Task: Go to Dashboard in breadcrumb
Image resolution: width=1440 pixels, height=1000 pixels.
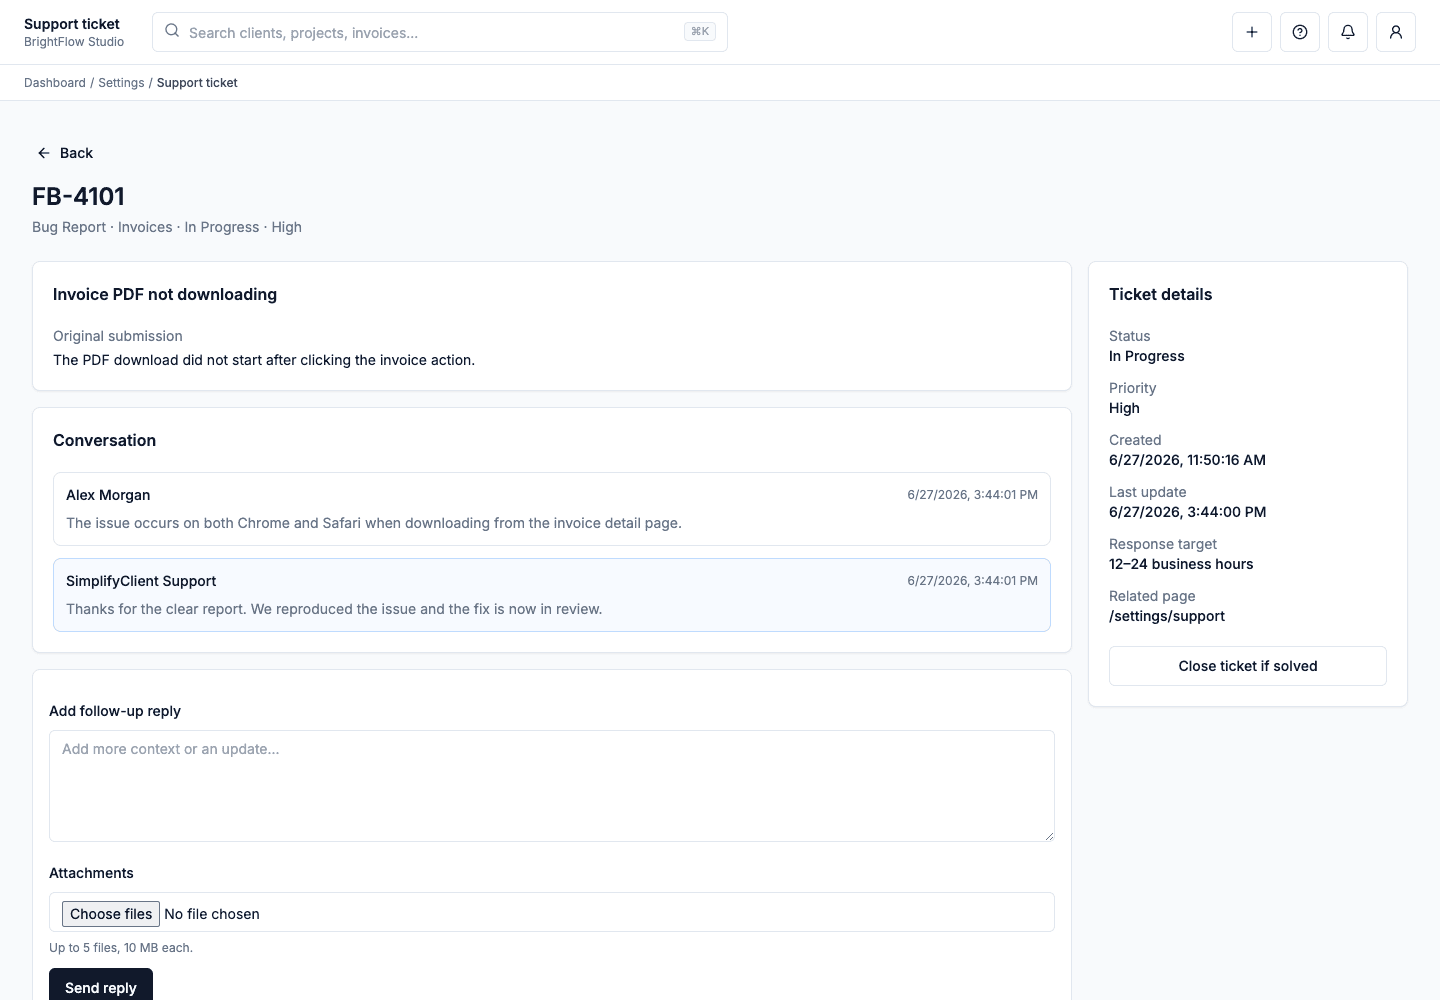Action: click(x=55, y=83)
